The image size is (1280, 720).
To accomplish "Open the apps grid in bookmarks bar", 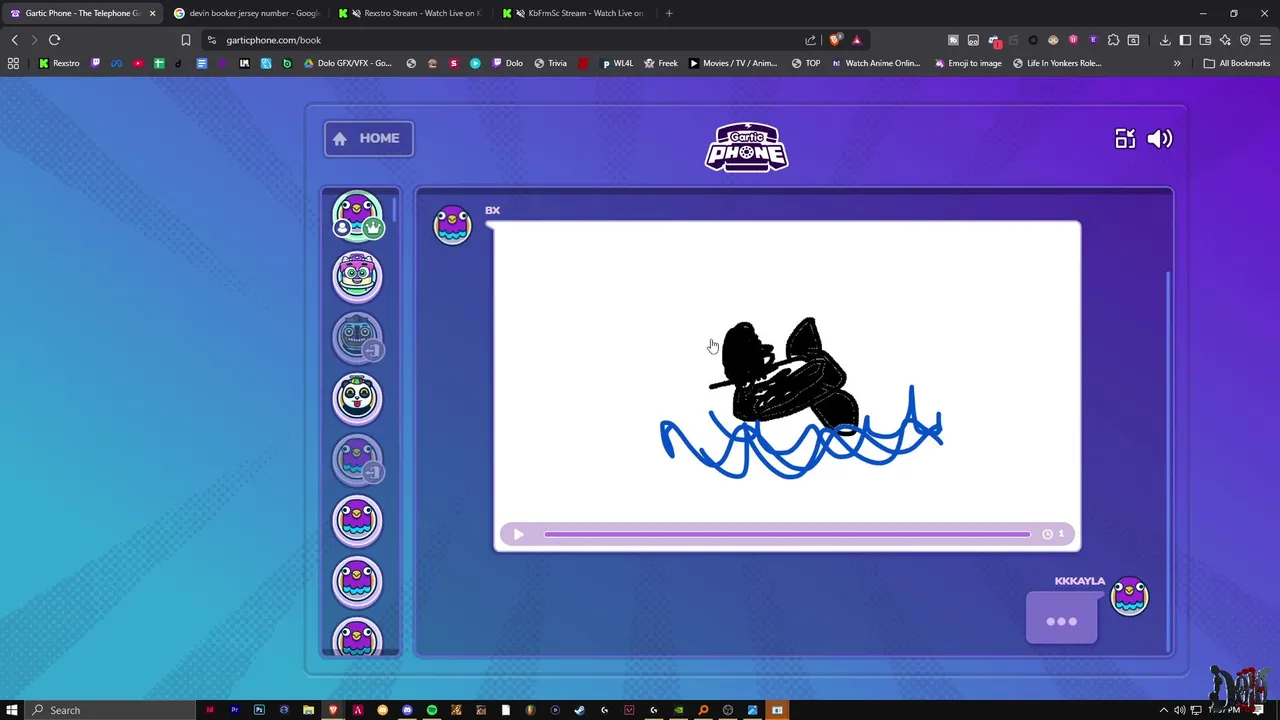I will click(13, 63).
